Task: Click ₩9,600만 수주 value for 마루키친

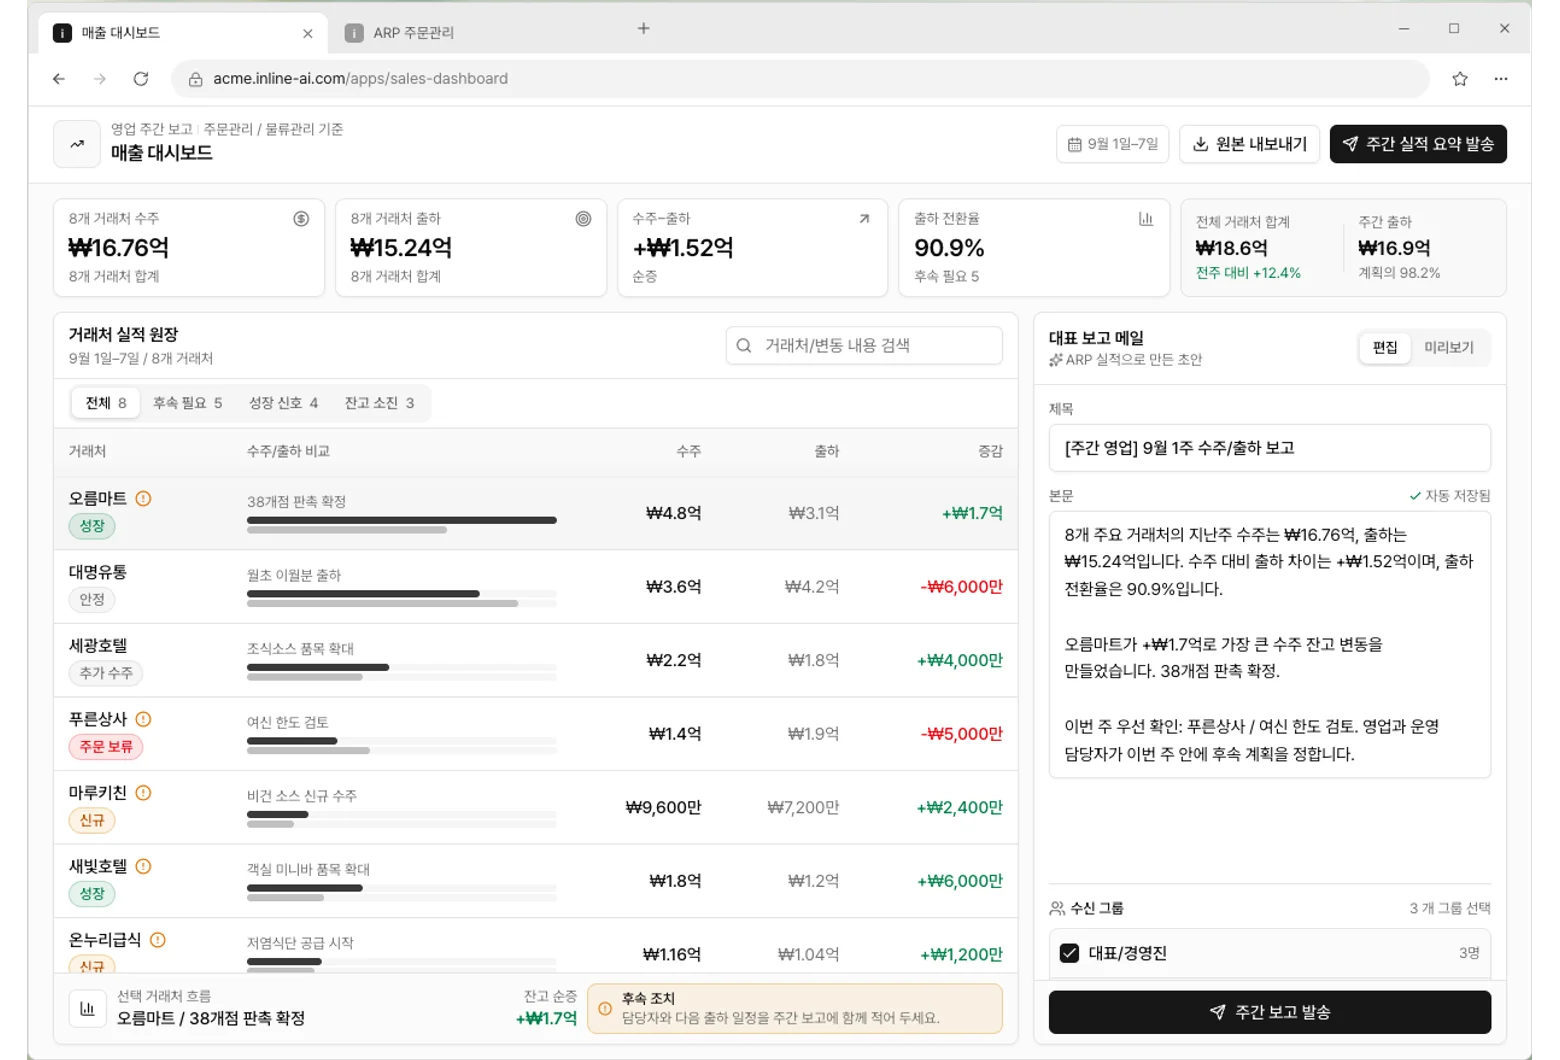Action: (663, 807)
